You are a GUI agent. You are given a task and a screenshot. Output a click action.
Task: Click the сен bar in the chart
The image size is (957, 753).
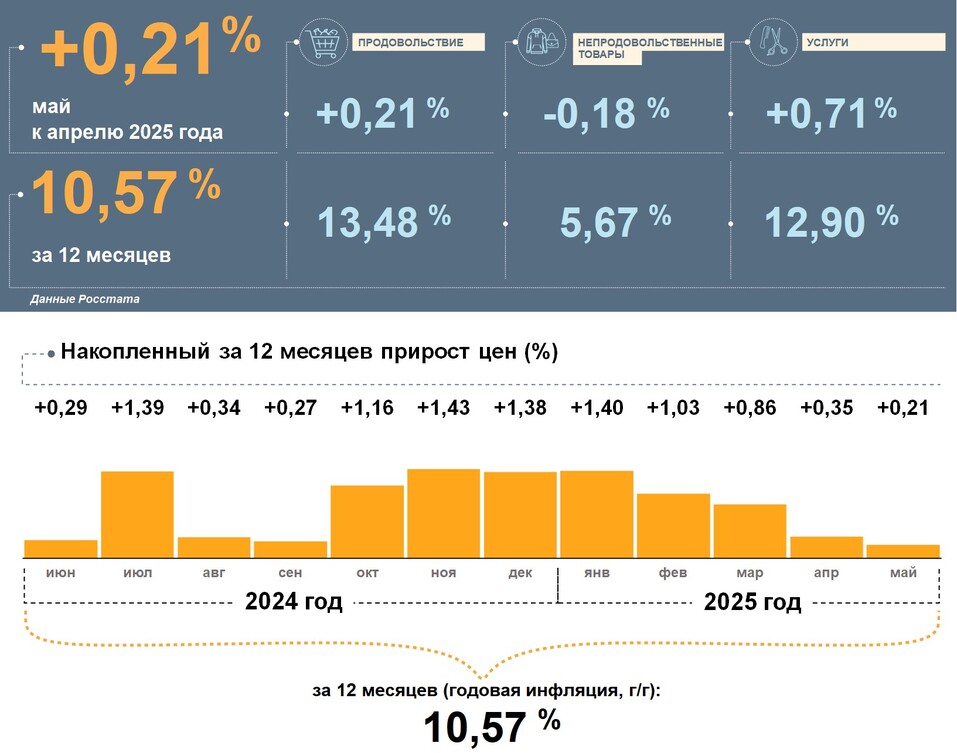point(290,548)
